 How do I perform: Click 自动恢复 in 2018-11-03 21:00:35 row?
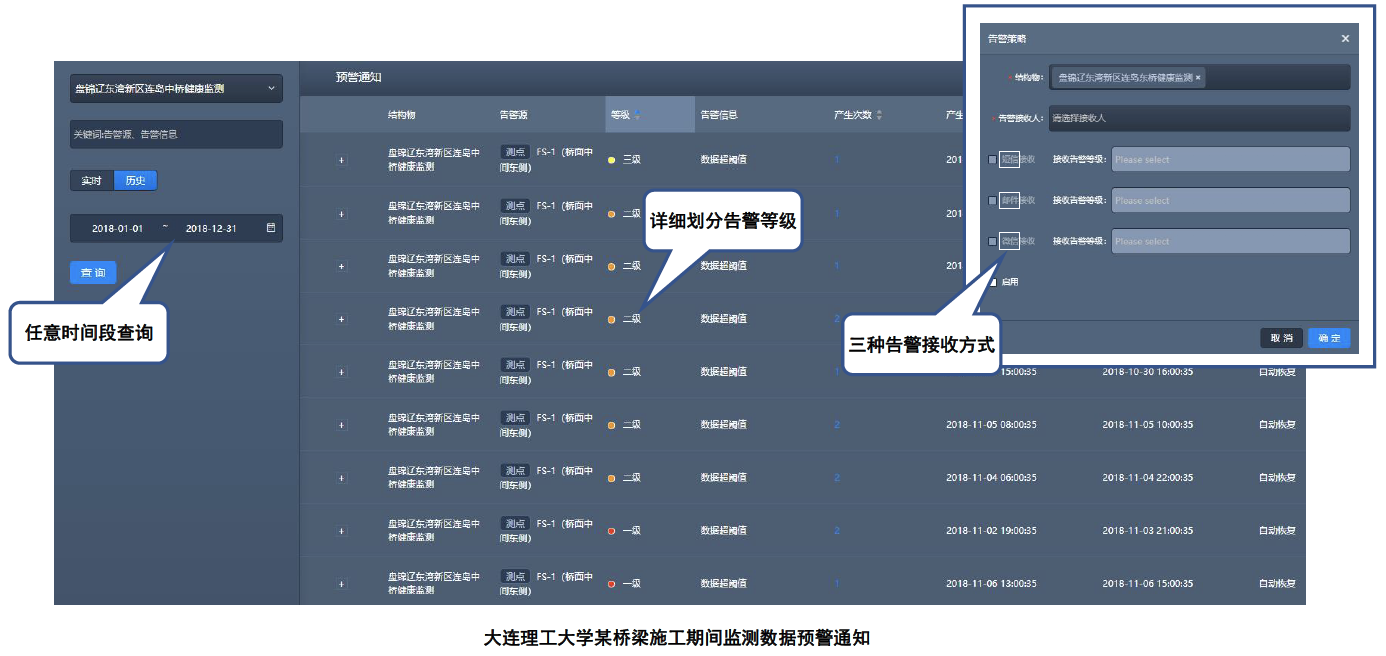pyautogui.click(x=1277, y=531)
